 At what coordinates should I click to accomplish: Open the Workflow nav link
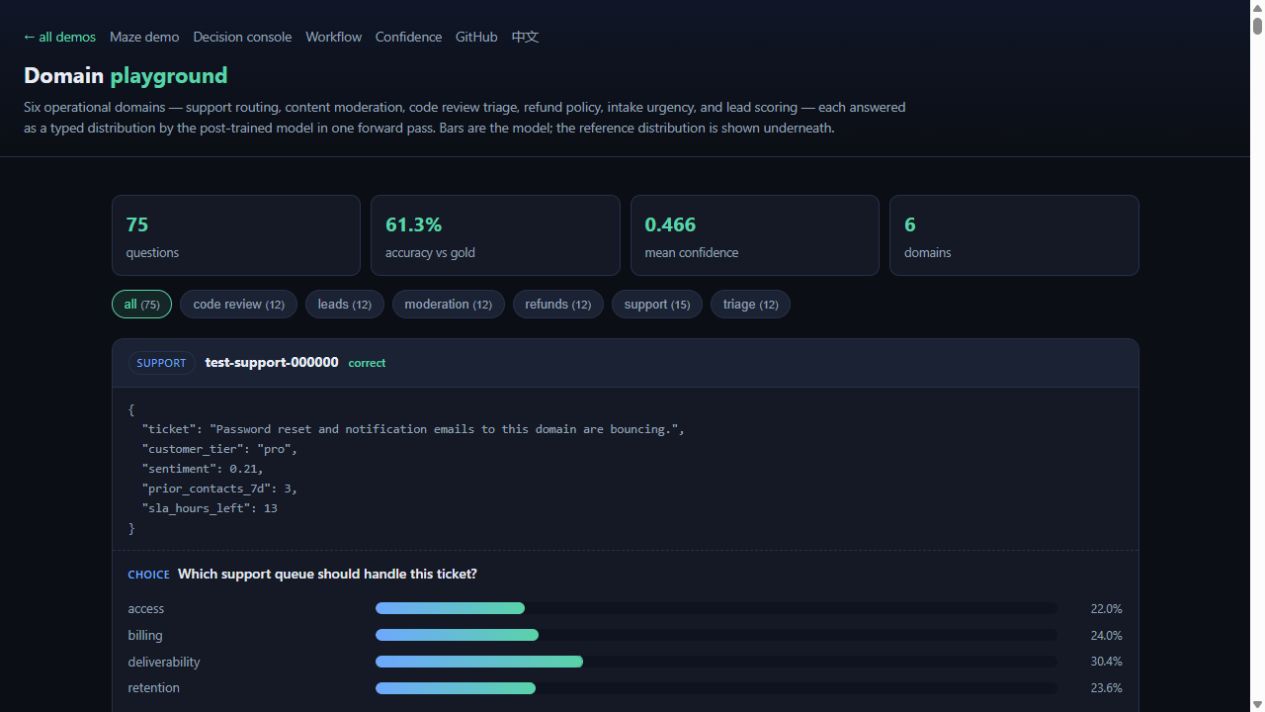333,37
